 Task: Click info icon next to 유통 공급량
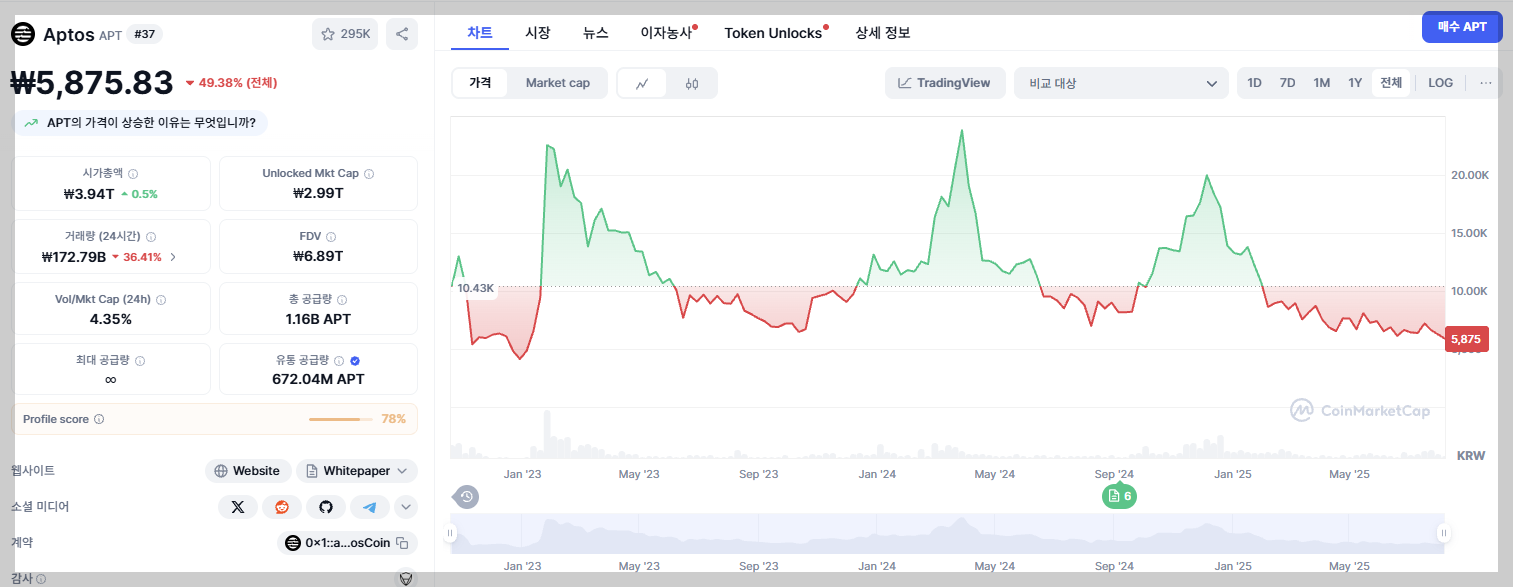[339, 361]
